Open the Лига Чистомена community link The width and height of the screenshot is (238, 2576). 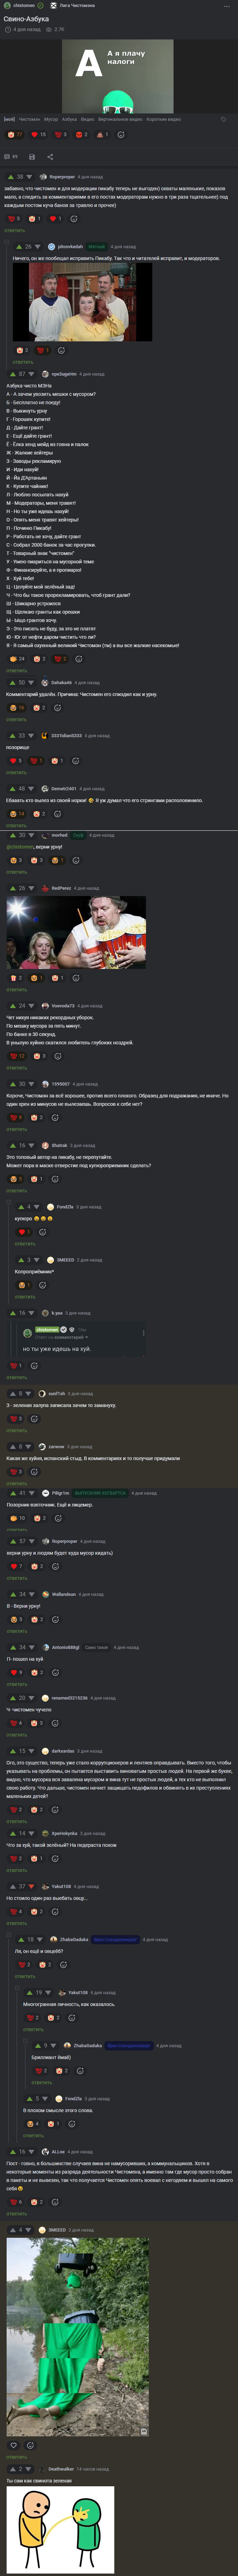(x=77, y=5)
